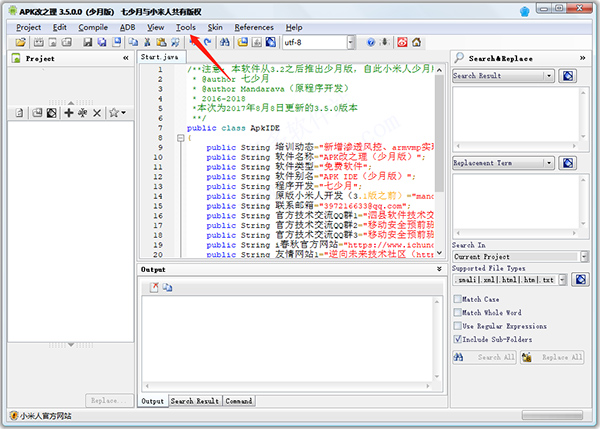
Task: Open the Compile menu
Action: [93, 27]
